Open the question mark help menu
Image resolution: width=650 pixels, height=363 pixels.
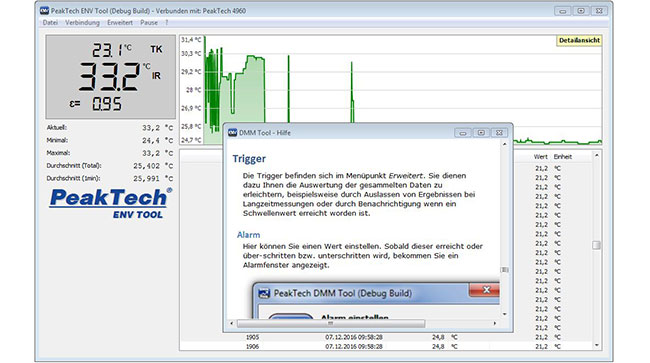point(167,23)
